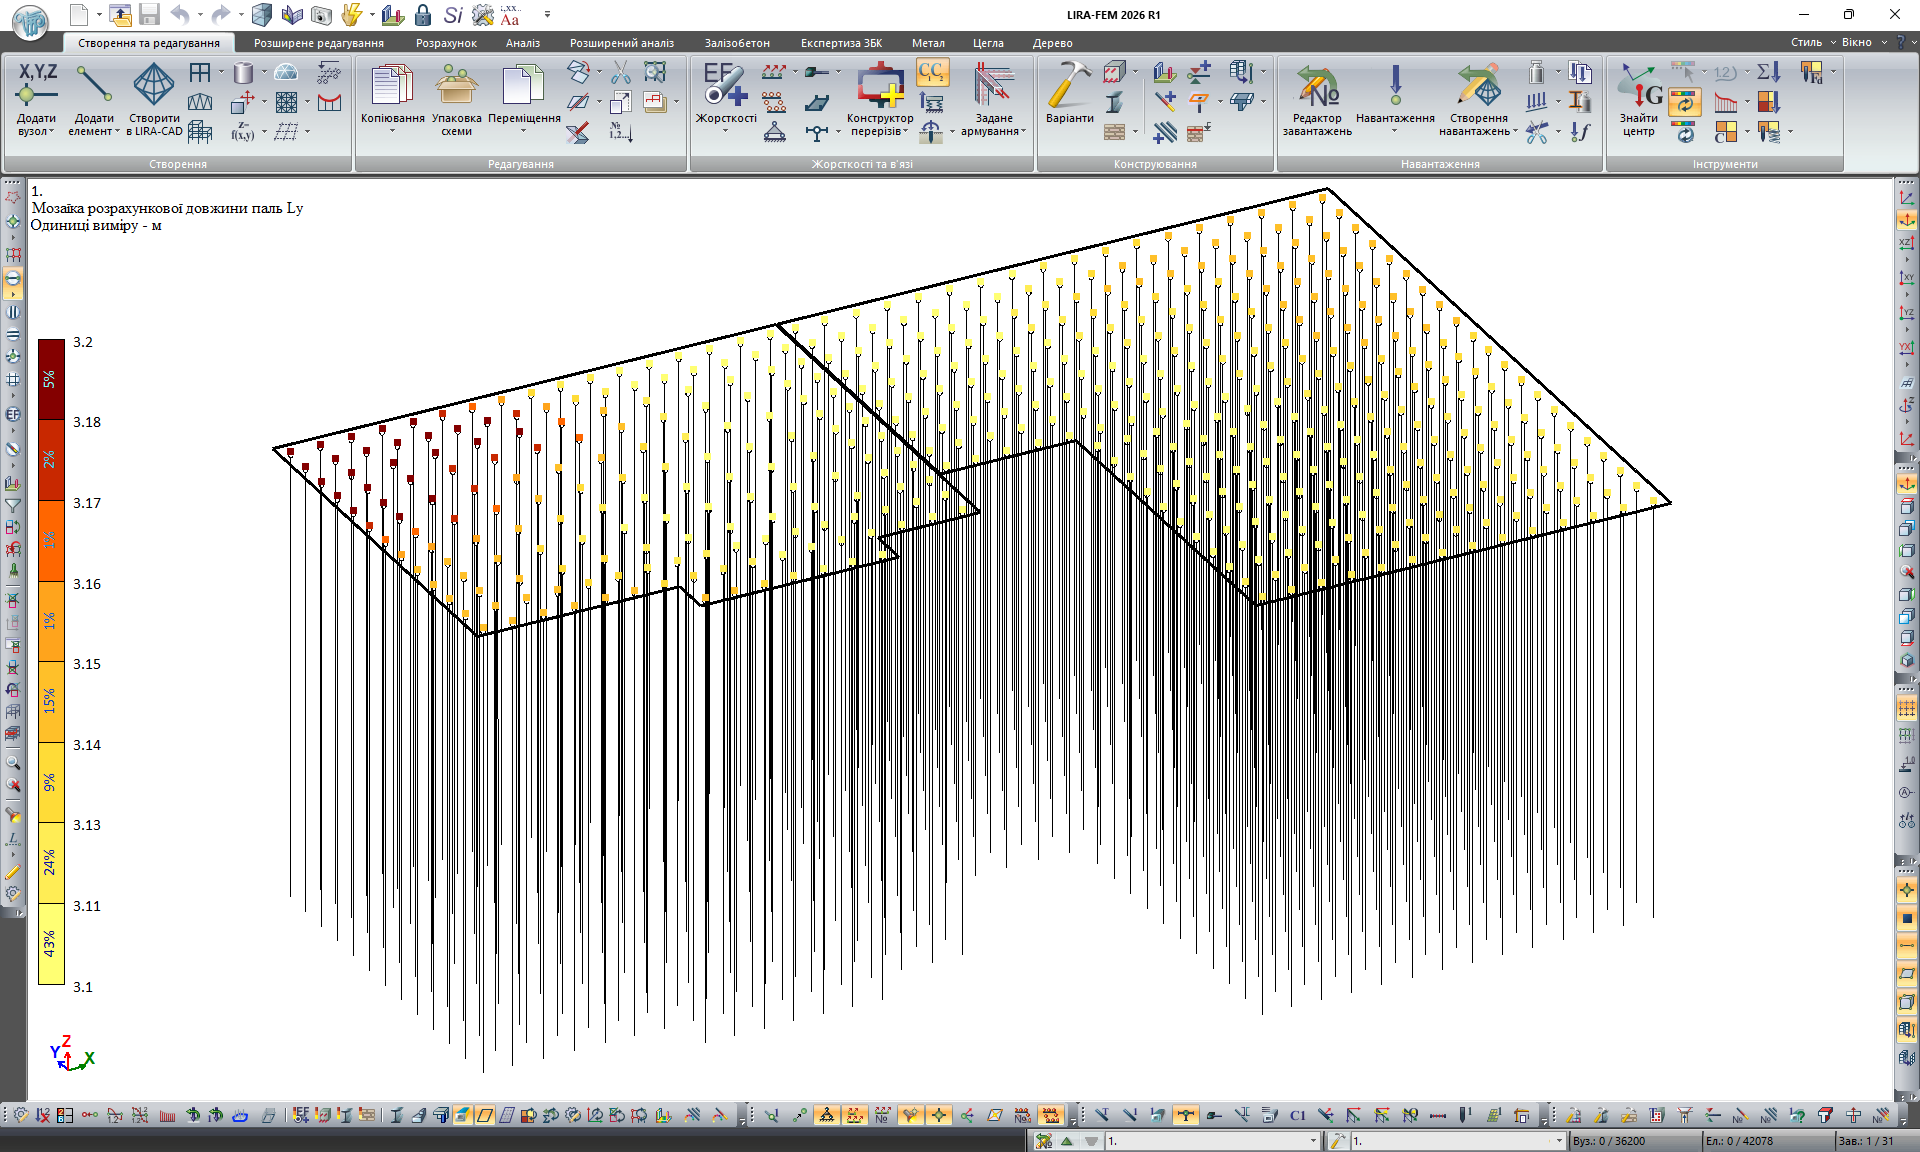
Task: Click the Load case editor icon
Action: pyautogui.click(x=1317, y=86)
